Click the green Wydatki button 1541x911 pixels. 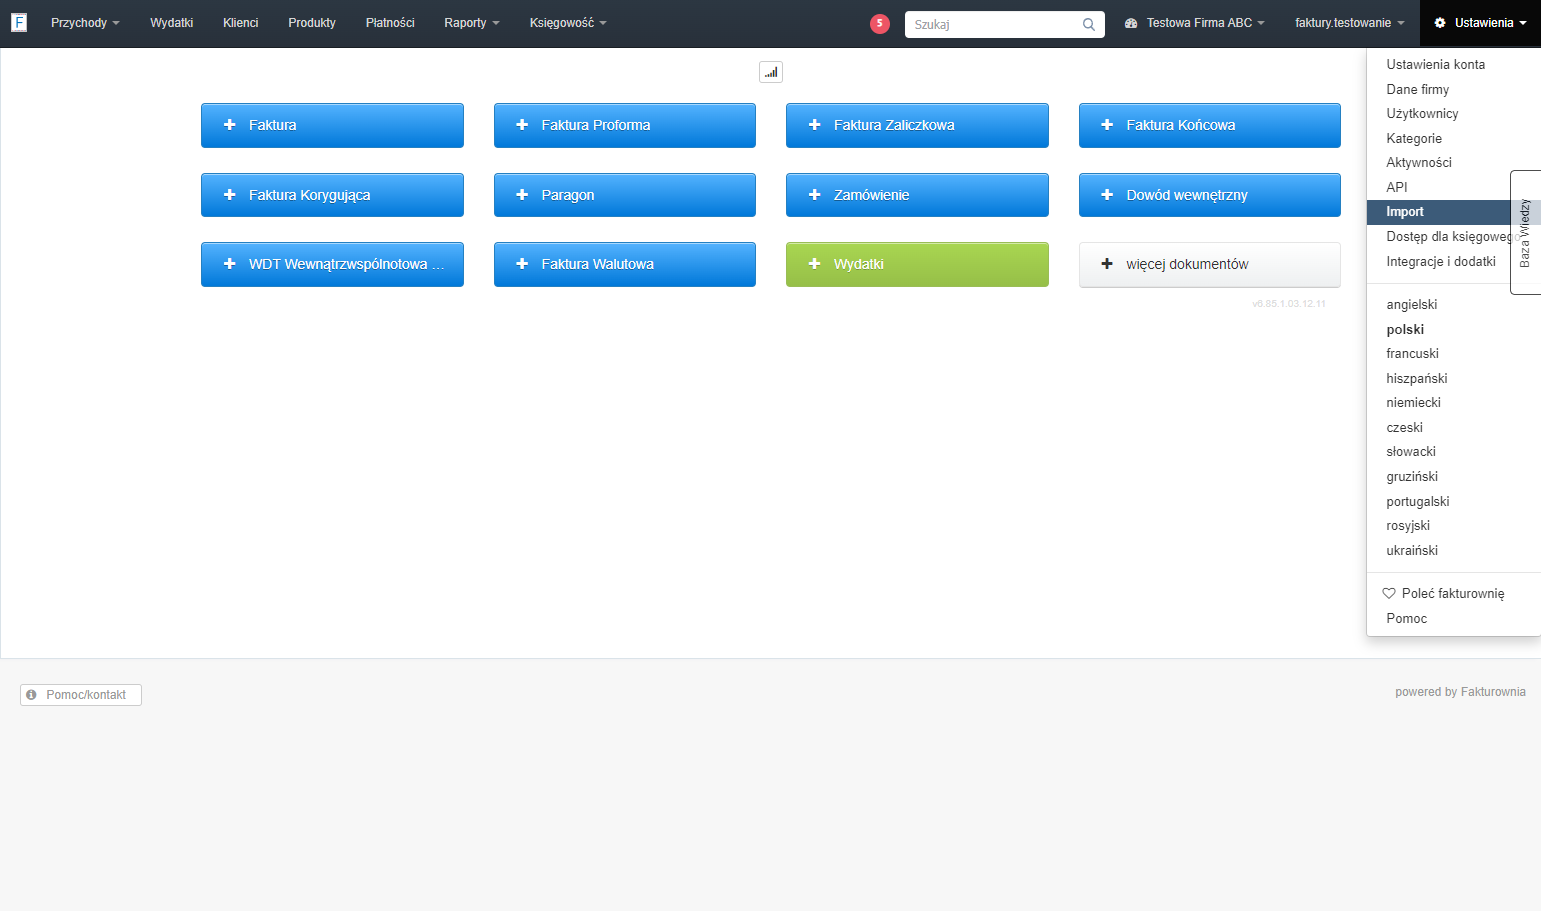pos(917,264)
